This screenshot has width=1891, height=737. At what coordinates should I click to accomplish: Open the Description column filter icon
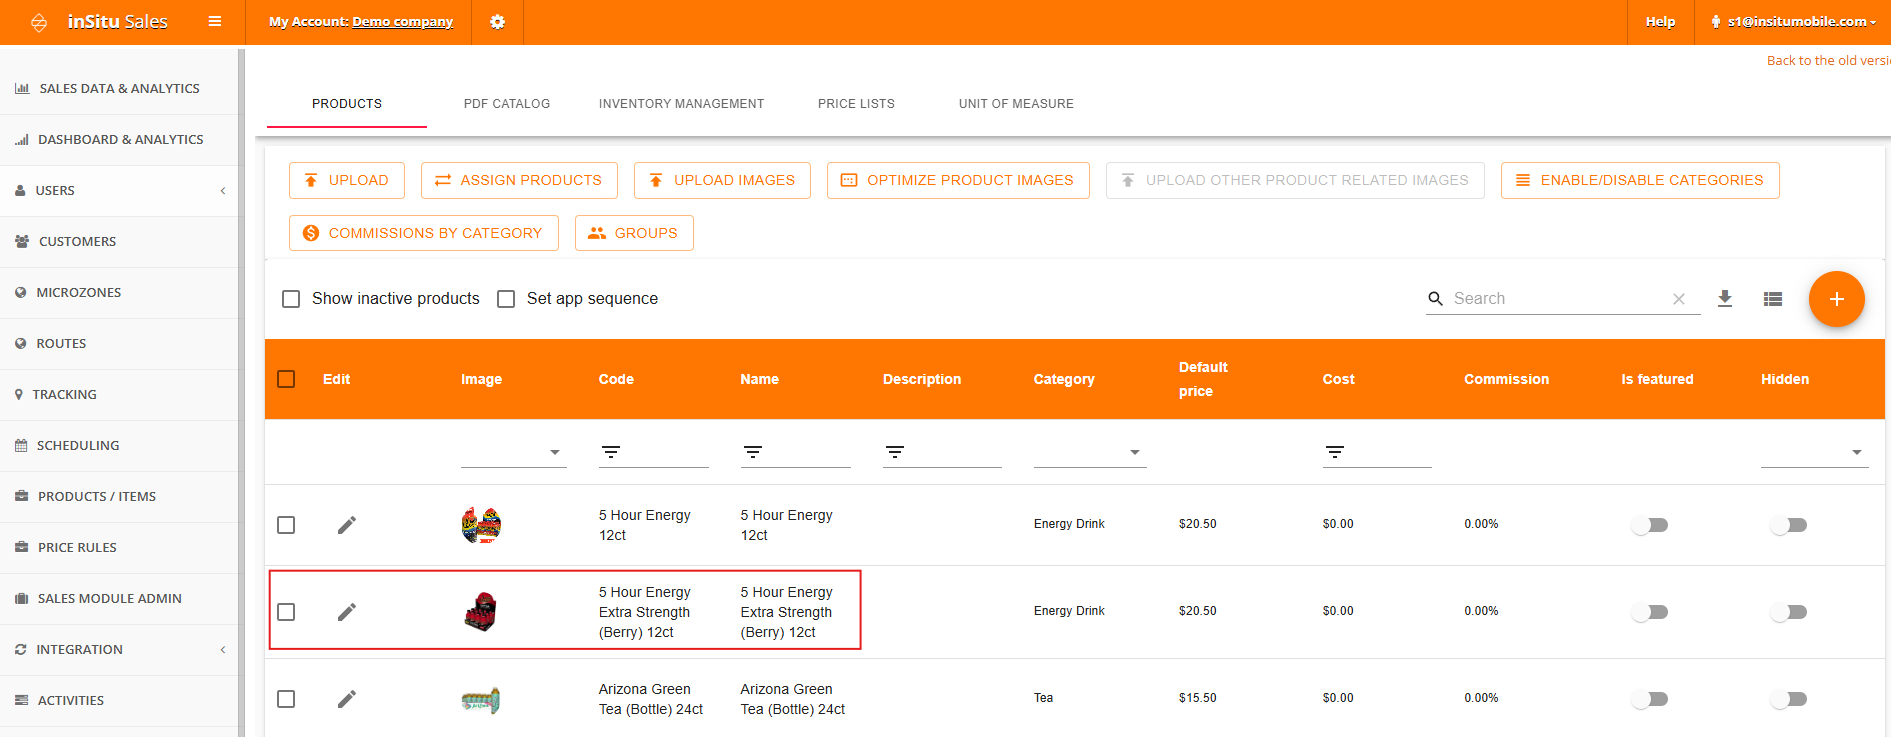pyautogui.click(x=895, y=452)
